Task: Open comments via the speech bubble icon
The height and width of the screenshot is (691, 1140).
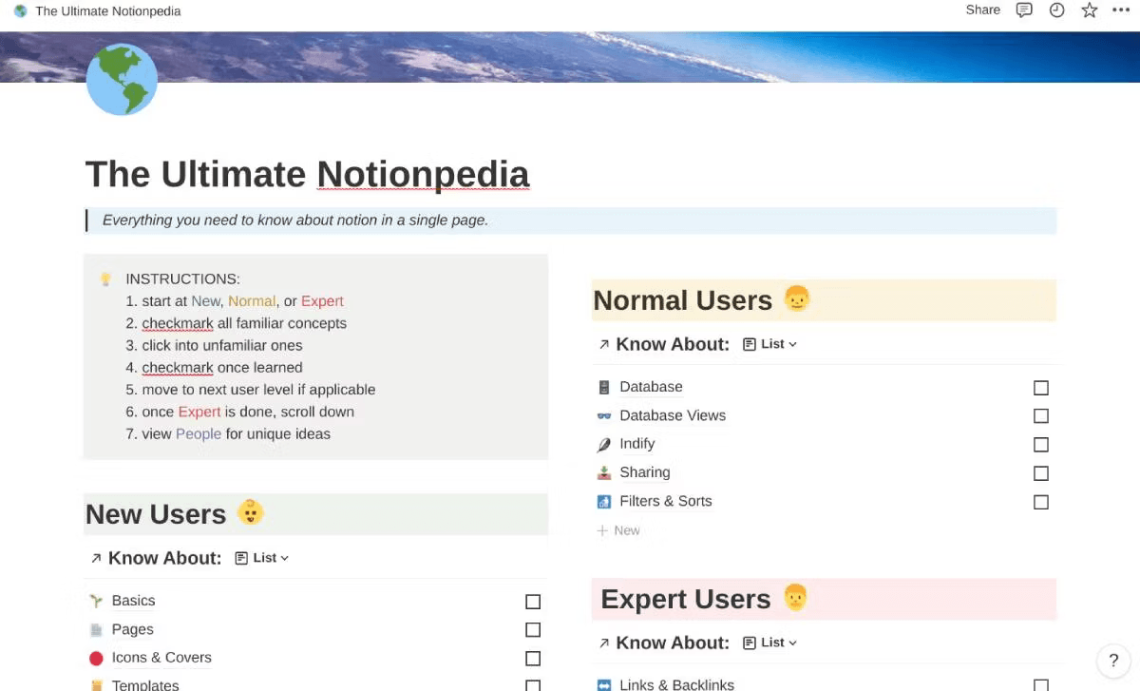Action: (1023, 10)
